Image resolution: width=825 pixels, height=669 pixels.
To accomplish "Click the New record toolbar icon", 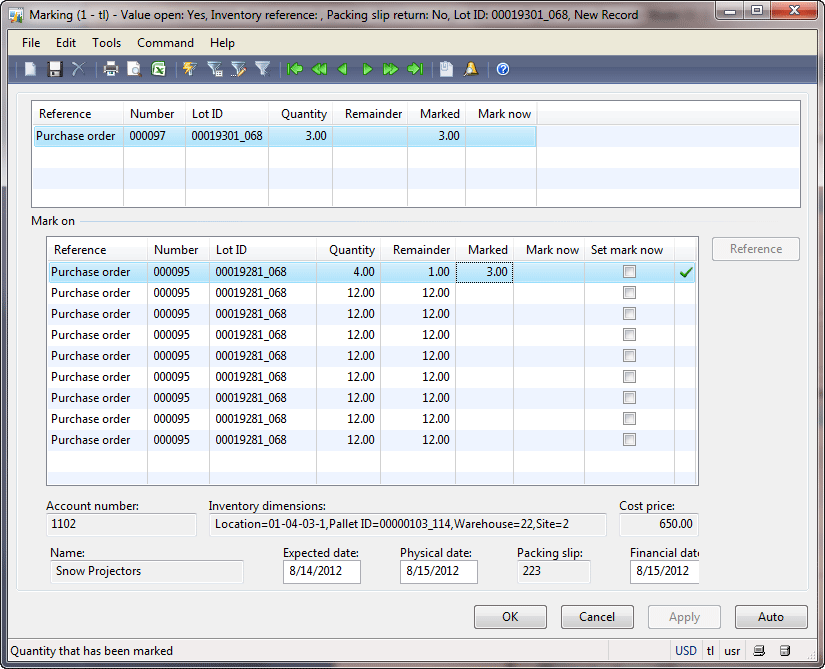I will (x=31, y=69).
